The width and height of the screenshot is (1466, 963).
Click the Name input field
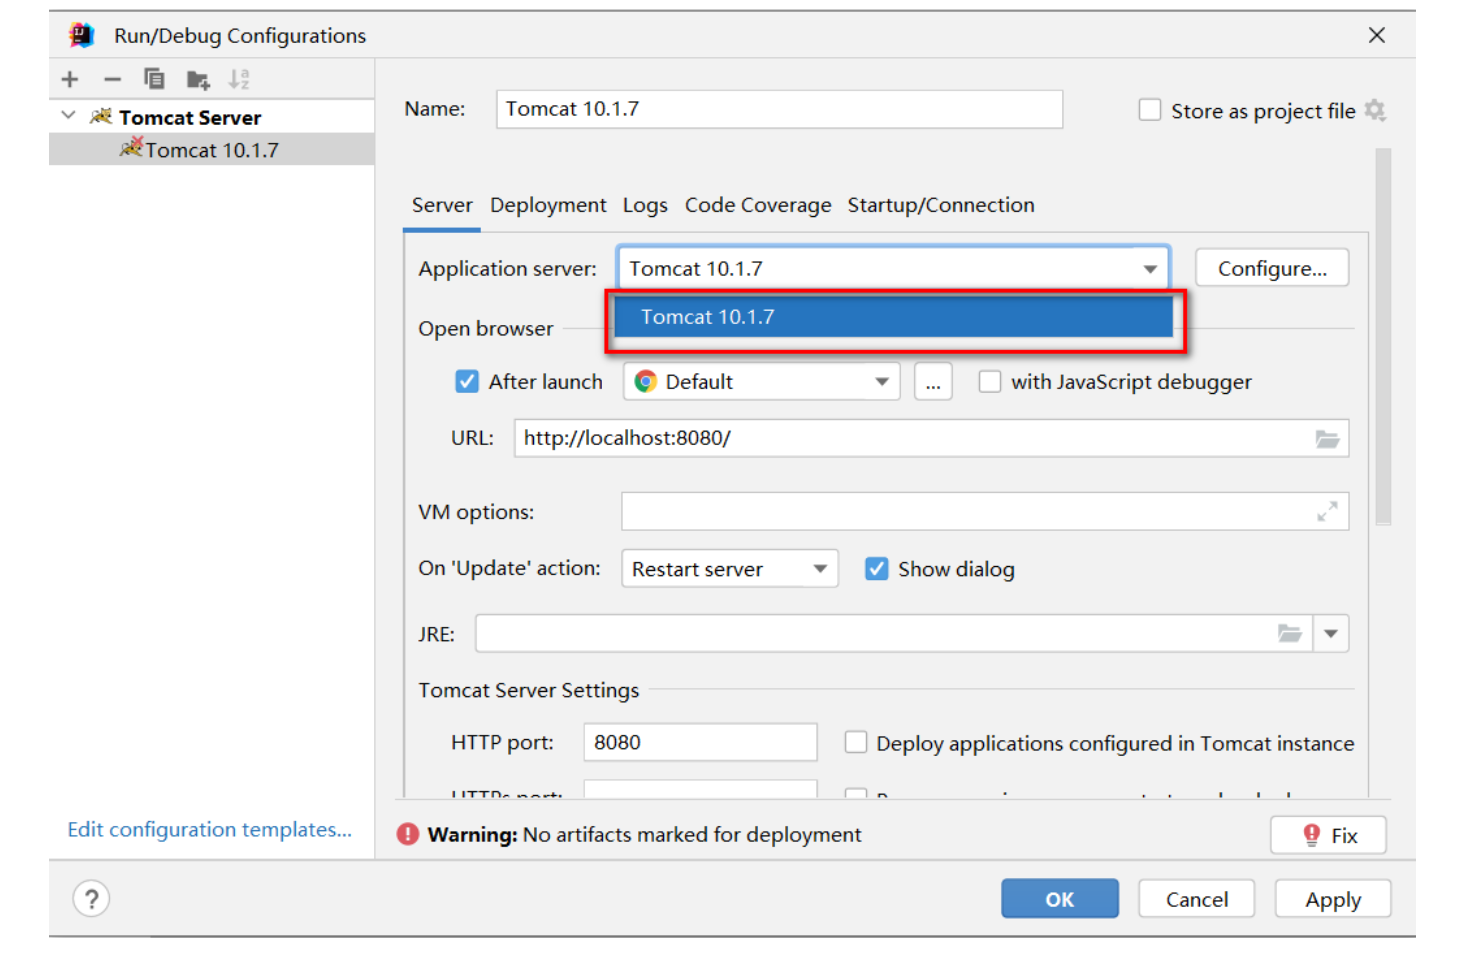779,109
